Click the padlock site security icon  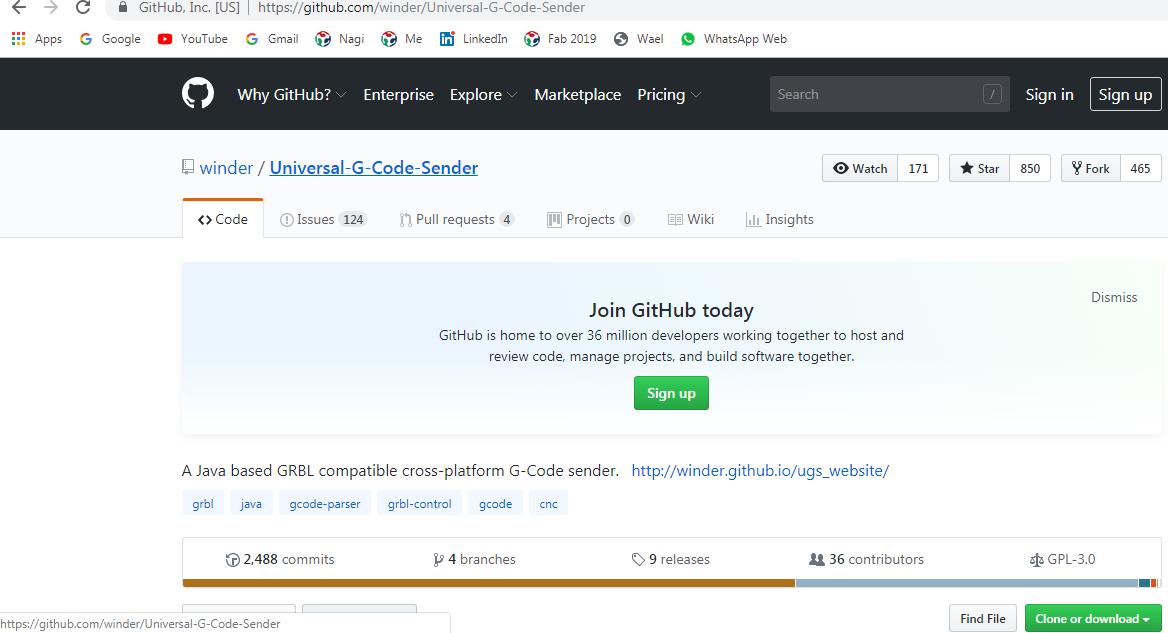pyautogui.click(x=123, y=7)
